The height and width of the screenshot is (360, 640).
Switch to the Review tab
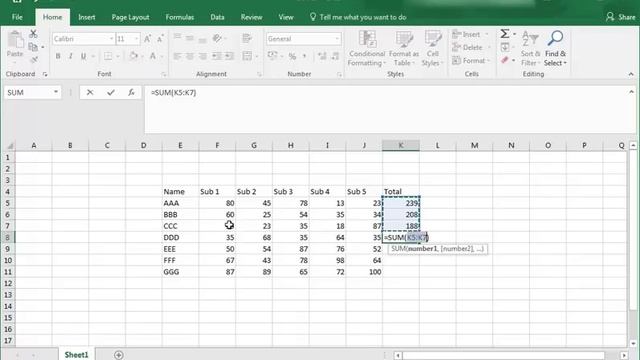[251, 17]
